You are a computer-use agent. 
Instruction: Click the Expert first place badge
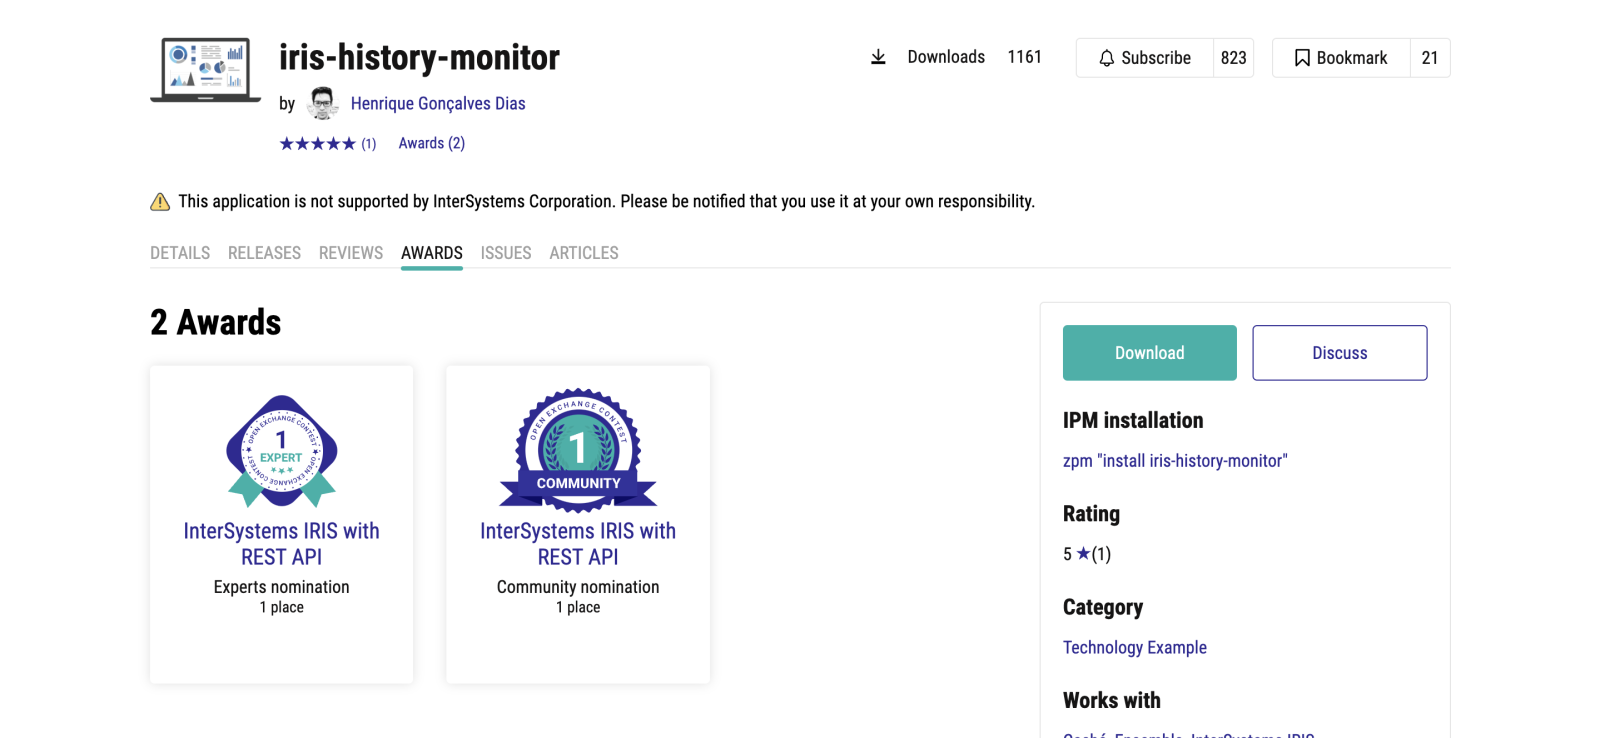pyautogui.click(x=281, y=450)
